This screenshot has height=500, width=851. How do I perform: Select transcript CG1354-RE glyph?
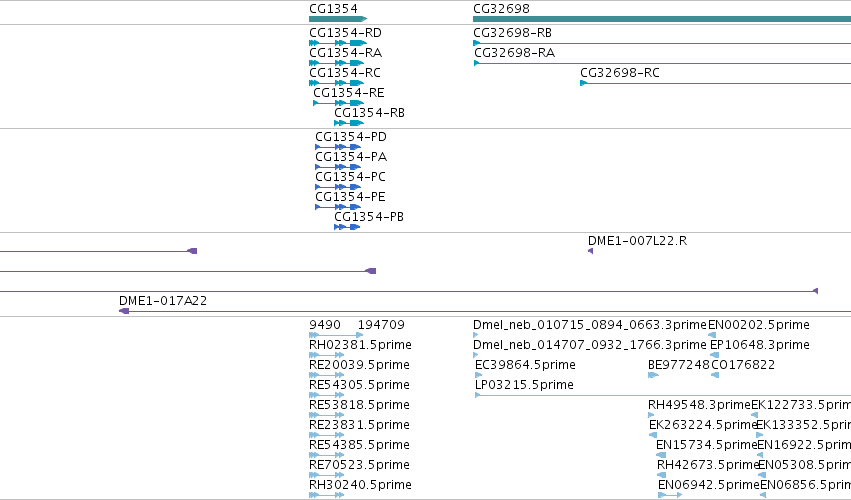coord(339,103)
